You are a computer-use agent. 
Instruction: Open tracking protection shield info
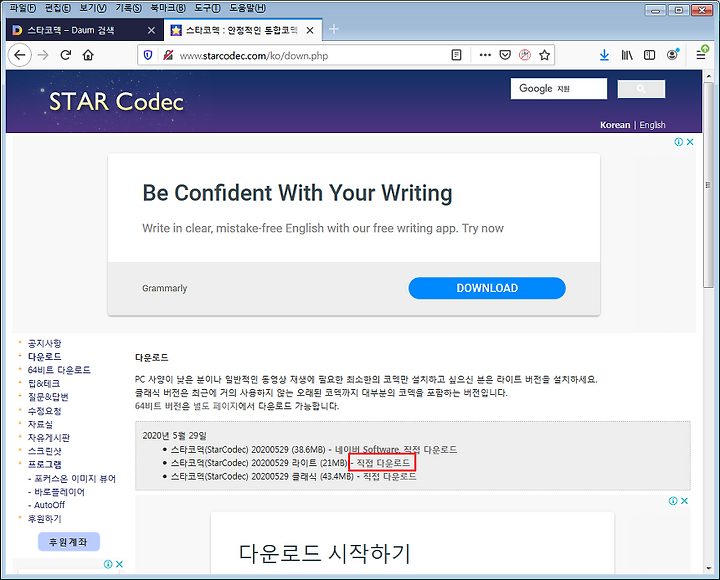tap(148, 56)
